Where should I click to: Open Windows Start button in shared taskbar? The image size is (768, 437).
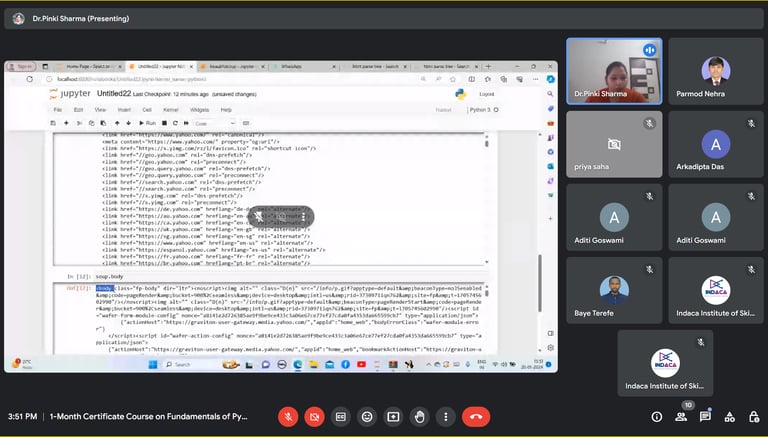[153, 364]
